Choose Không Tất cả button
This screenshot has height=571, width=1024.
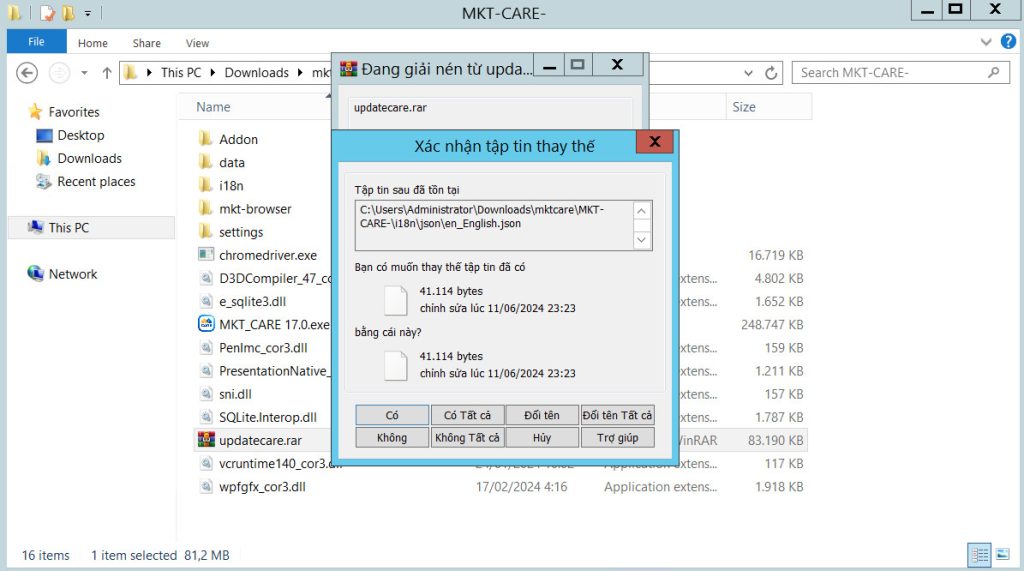point(467,437)
